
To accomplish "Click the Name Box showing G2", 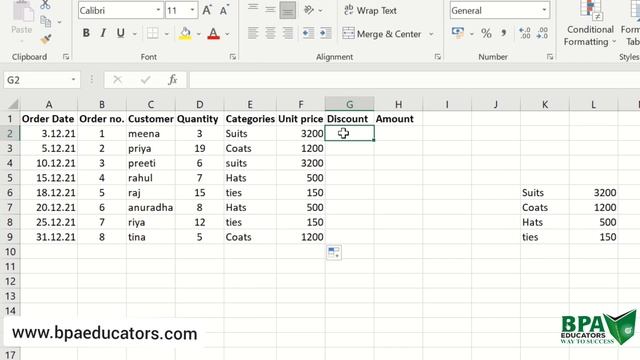I will point(42,80).
